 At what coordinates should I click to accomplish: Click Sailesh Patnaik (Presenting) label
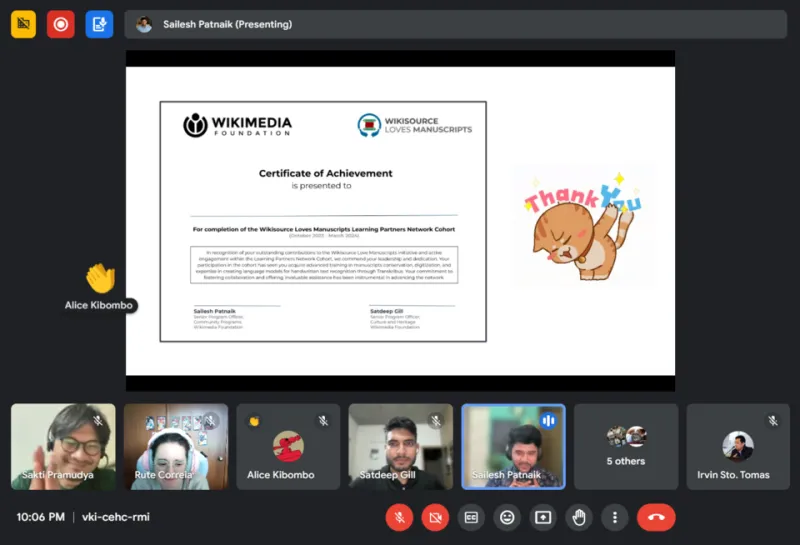click(228, 24)
